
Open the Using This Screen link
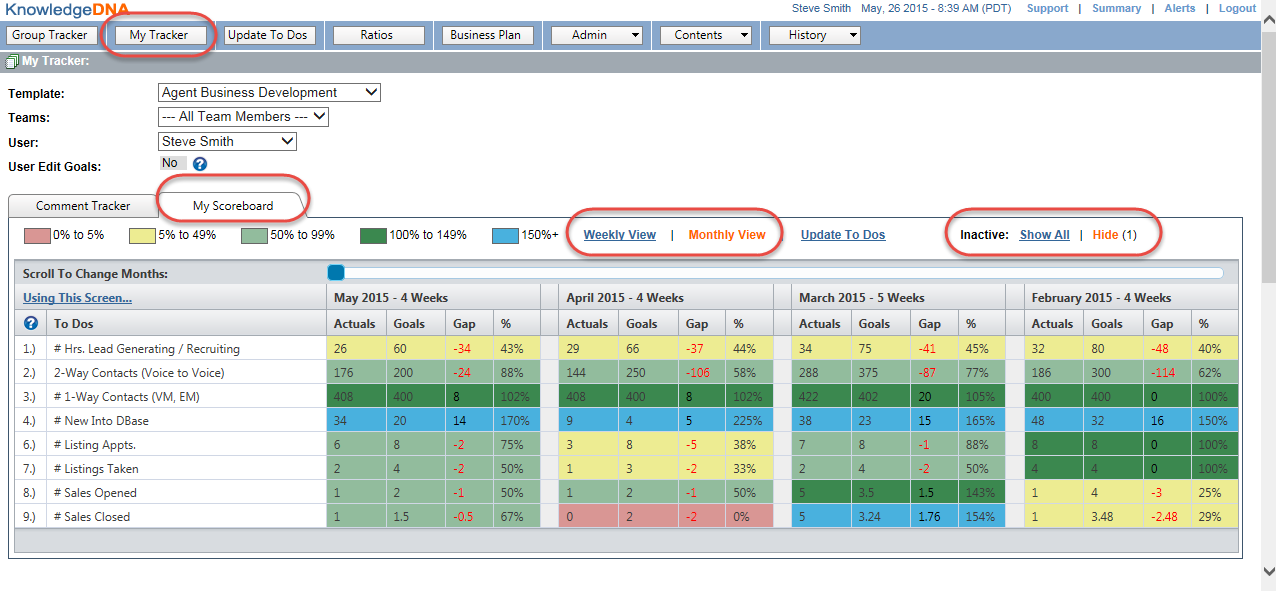pyautogui.click(x=77, y=298)
